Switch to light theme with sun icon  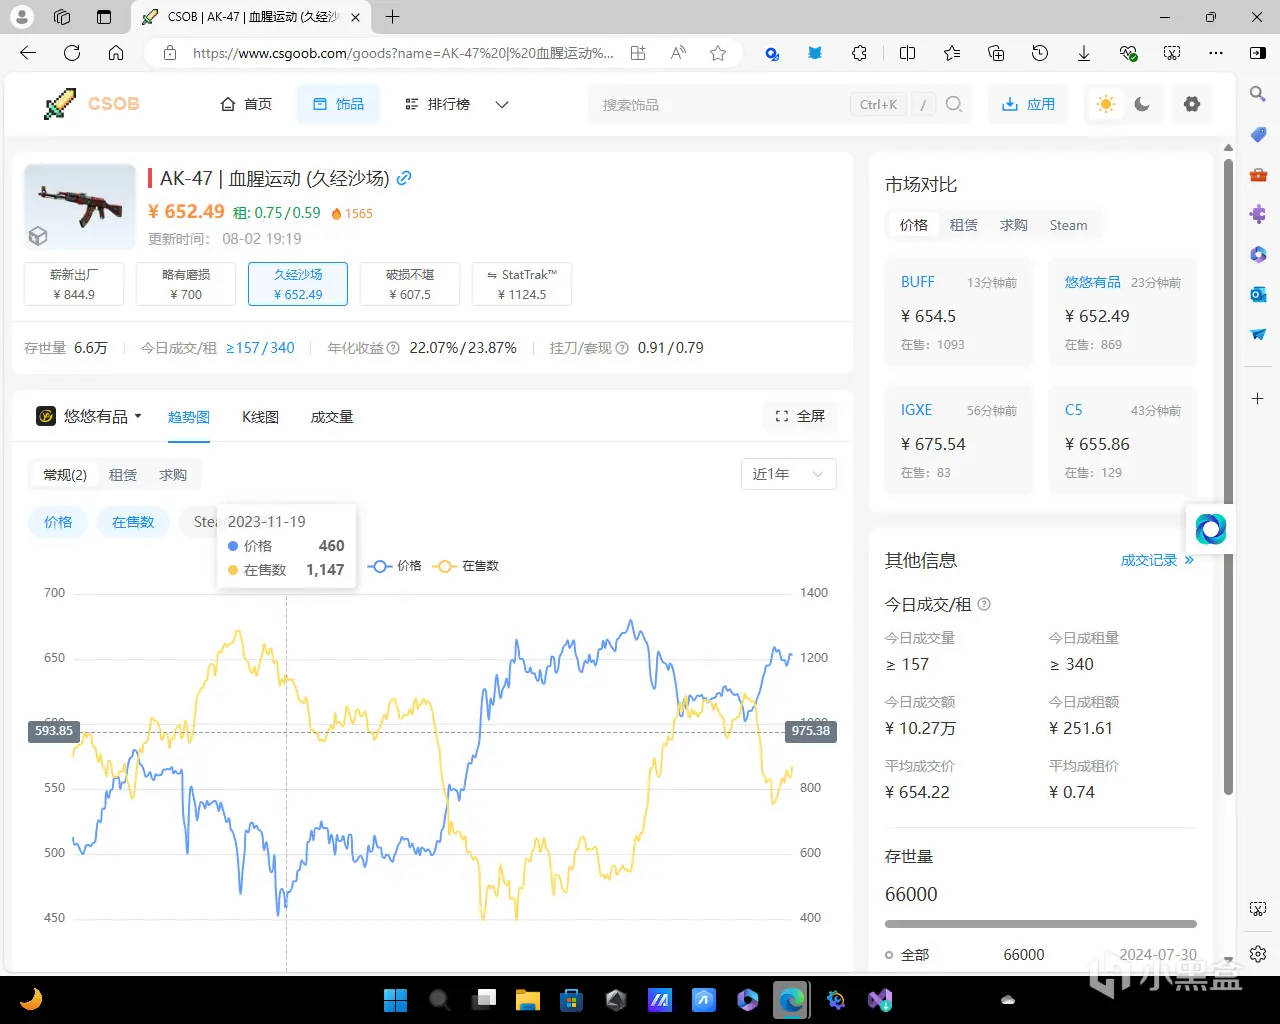coord(1106,104)
